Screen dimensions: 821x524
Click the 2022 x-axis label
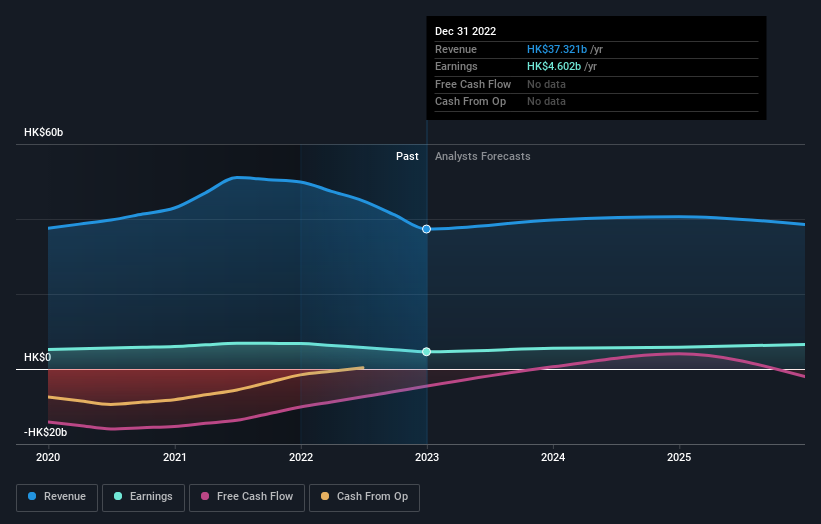(301, 458)
